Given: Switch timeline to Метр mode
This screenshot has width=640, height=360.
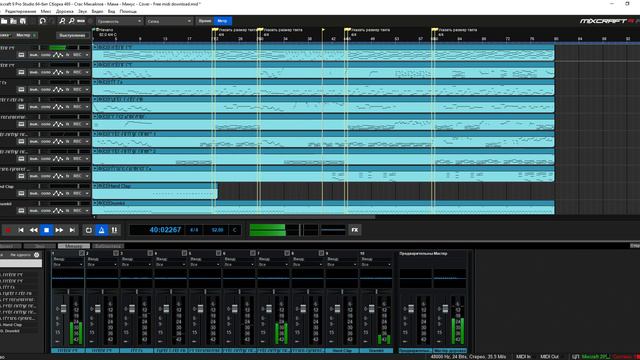Looking at the screenshot, I should pyautogui.click(x=222, y=21).
